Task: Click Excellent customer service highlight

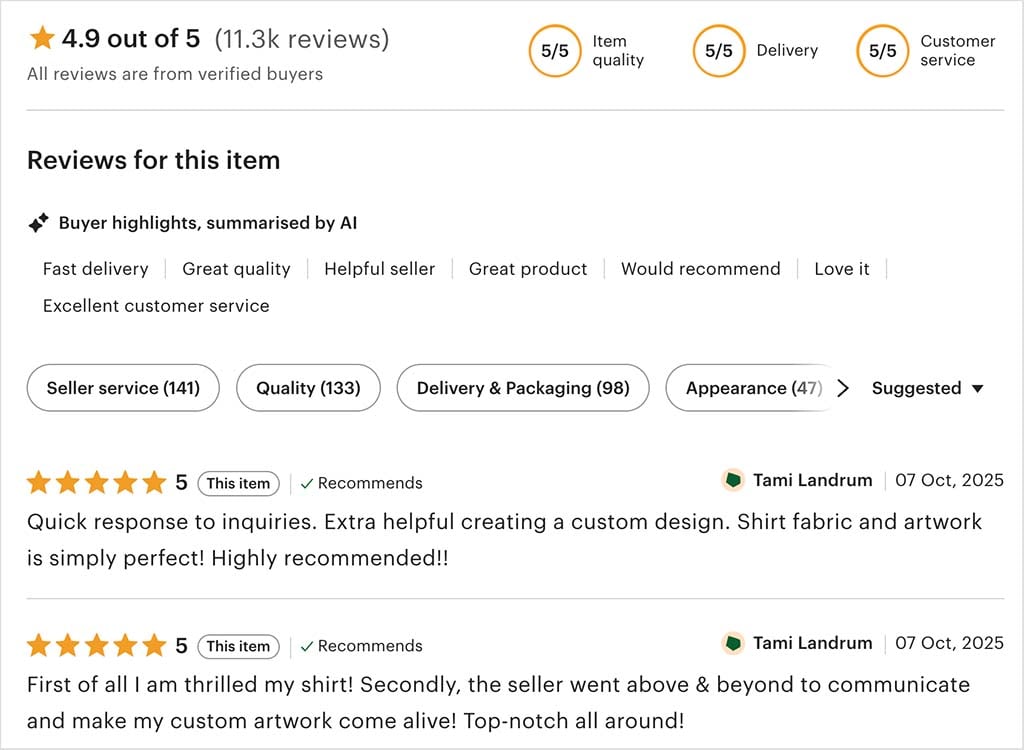Action: coord(156,306)
